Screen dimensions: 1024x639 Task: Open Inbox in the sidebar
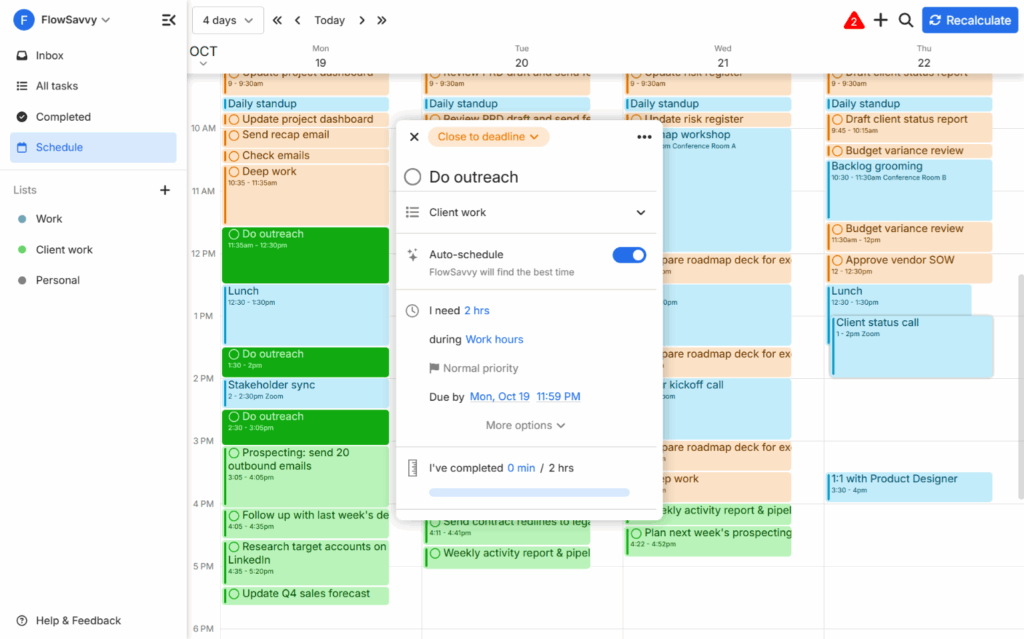pos(93,56)
